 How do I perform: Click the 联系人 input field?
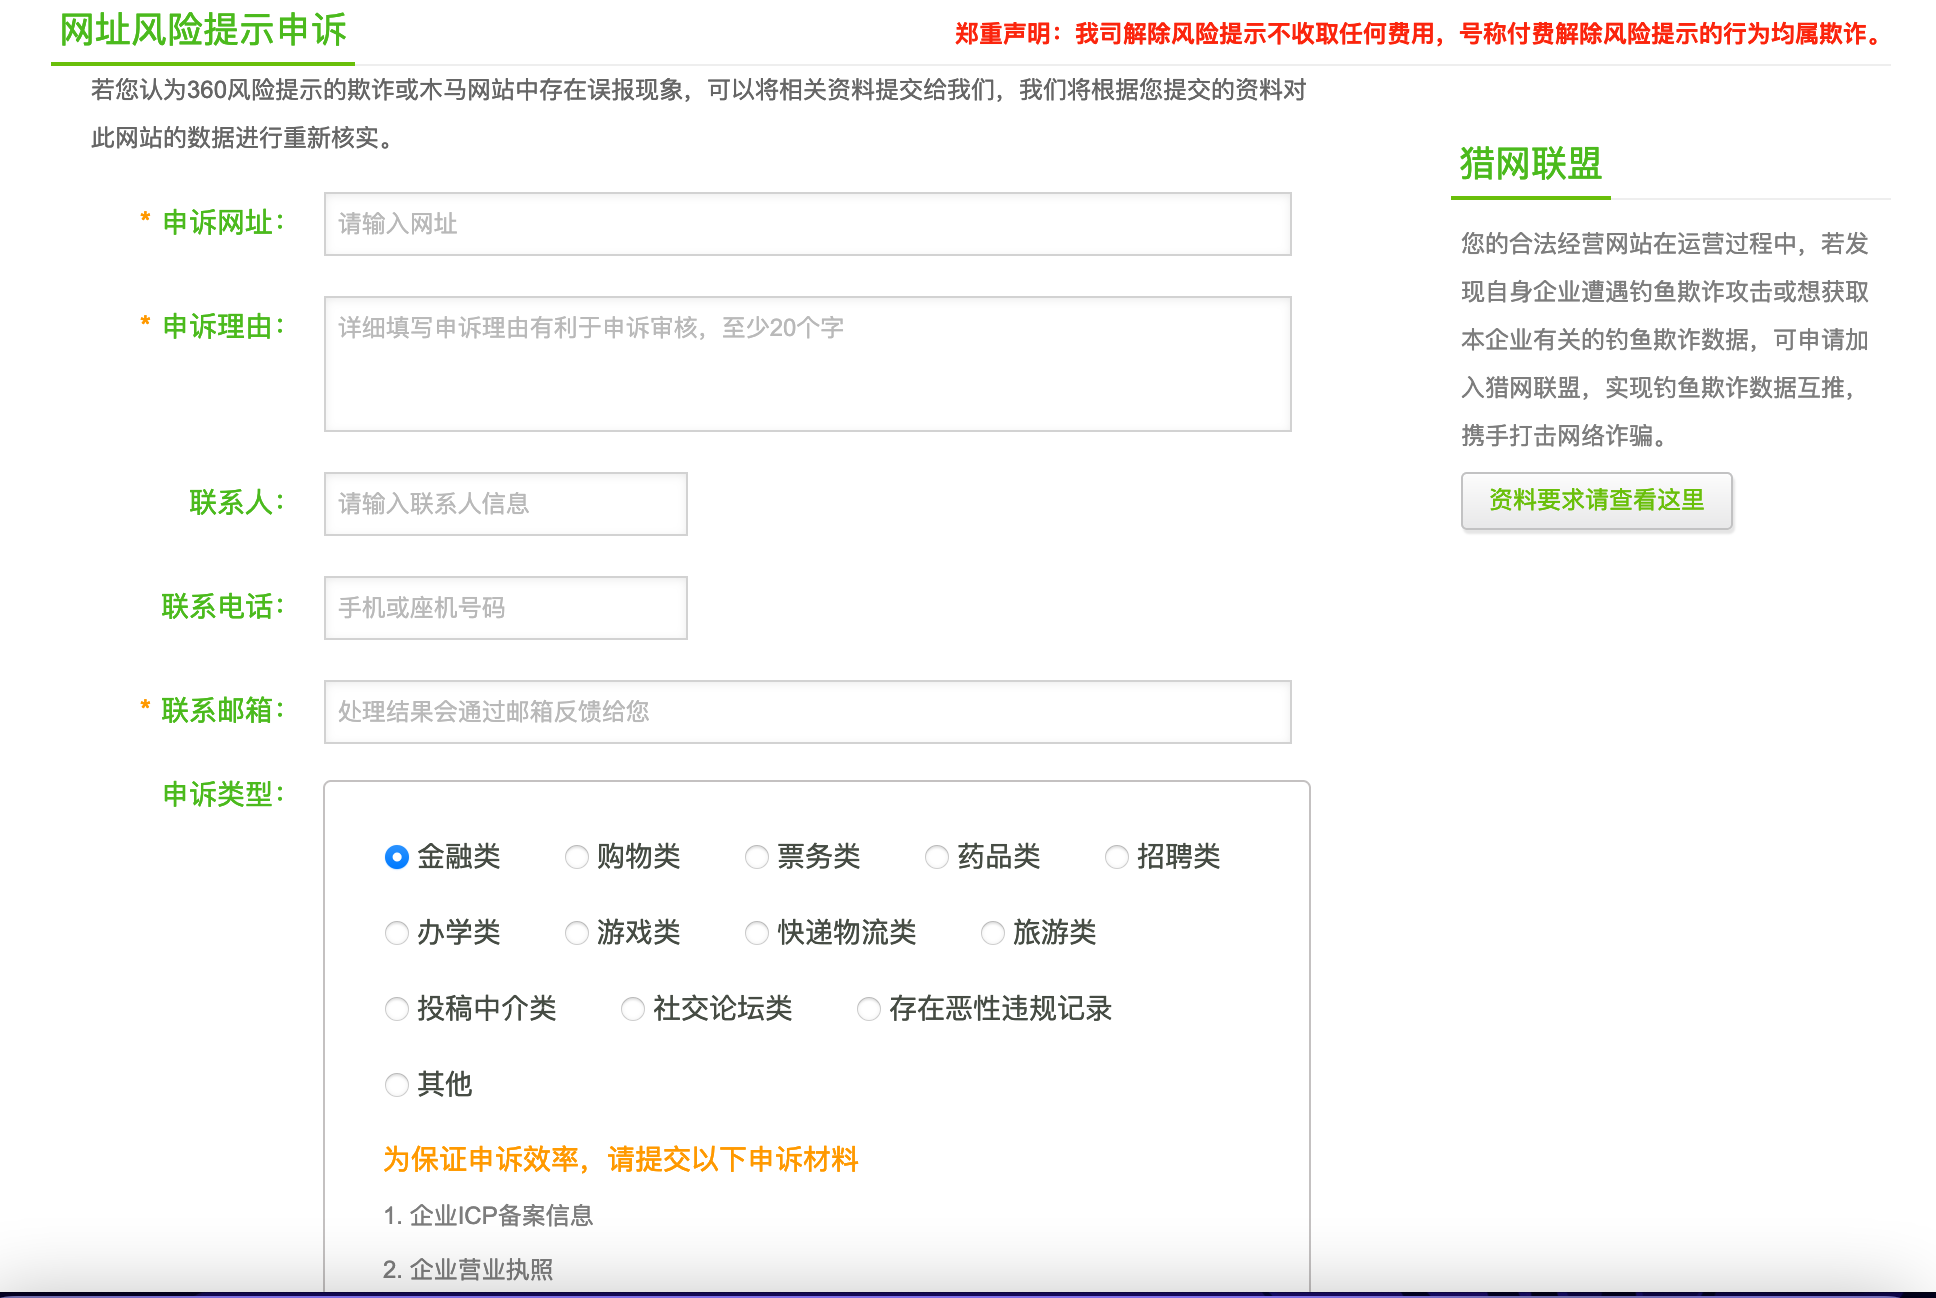point(506,504)
